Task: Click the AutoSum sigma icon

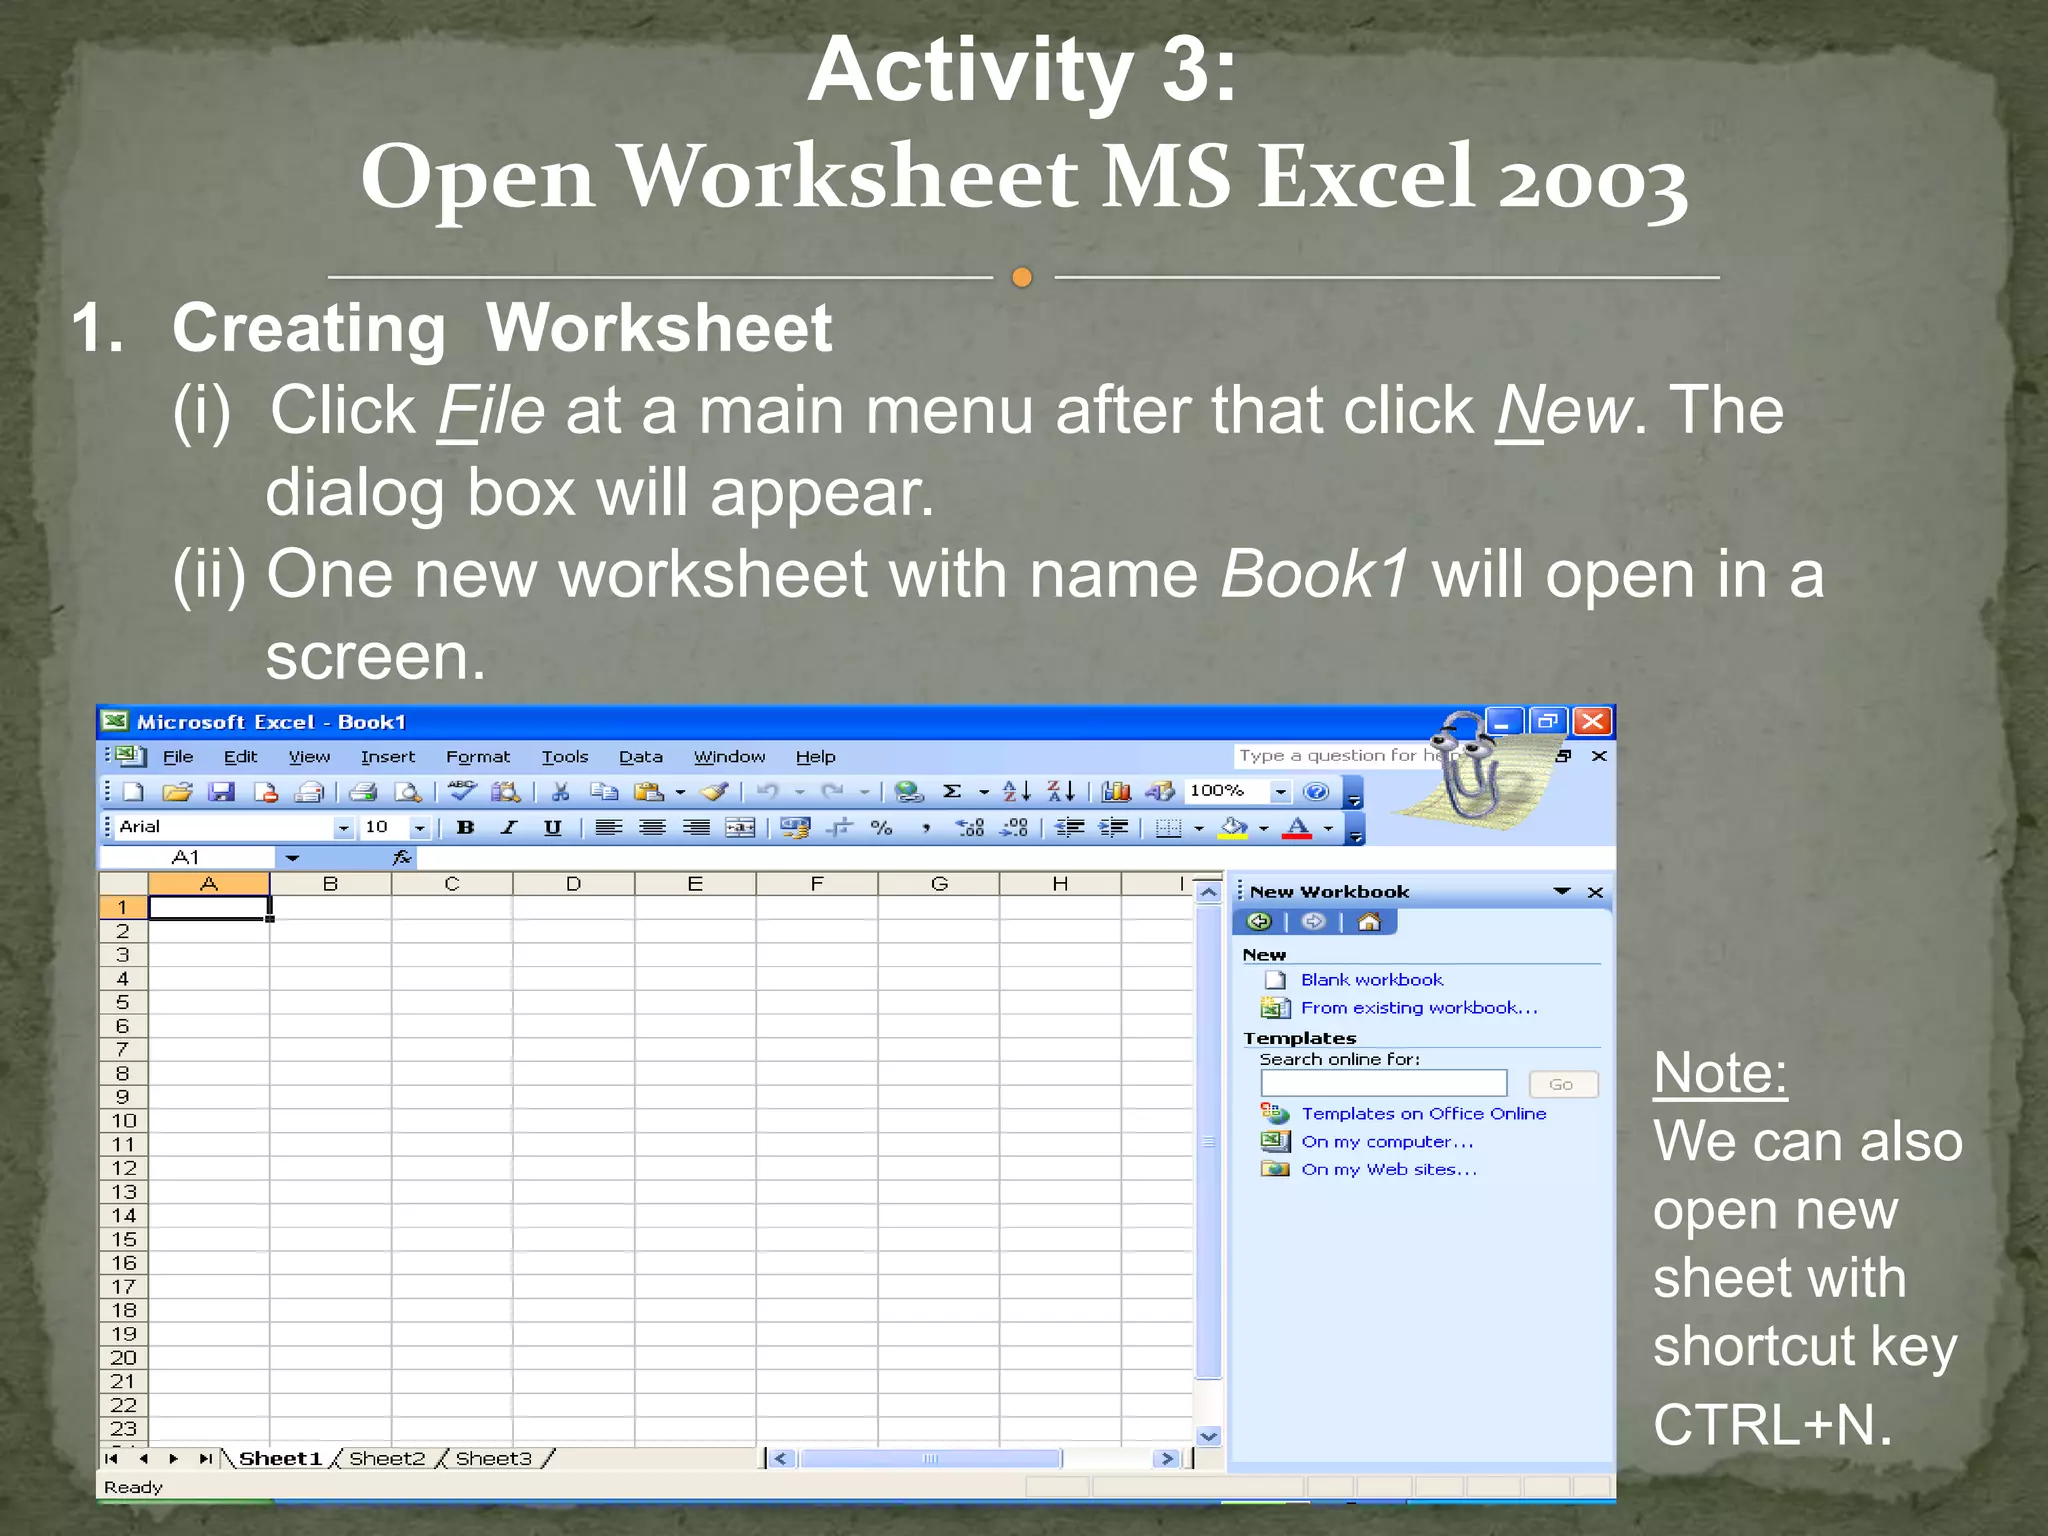Action: (953, 792)
